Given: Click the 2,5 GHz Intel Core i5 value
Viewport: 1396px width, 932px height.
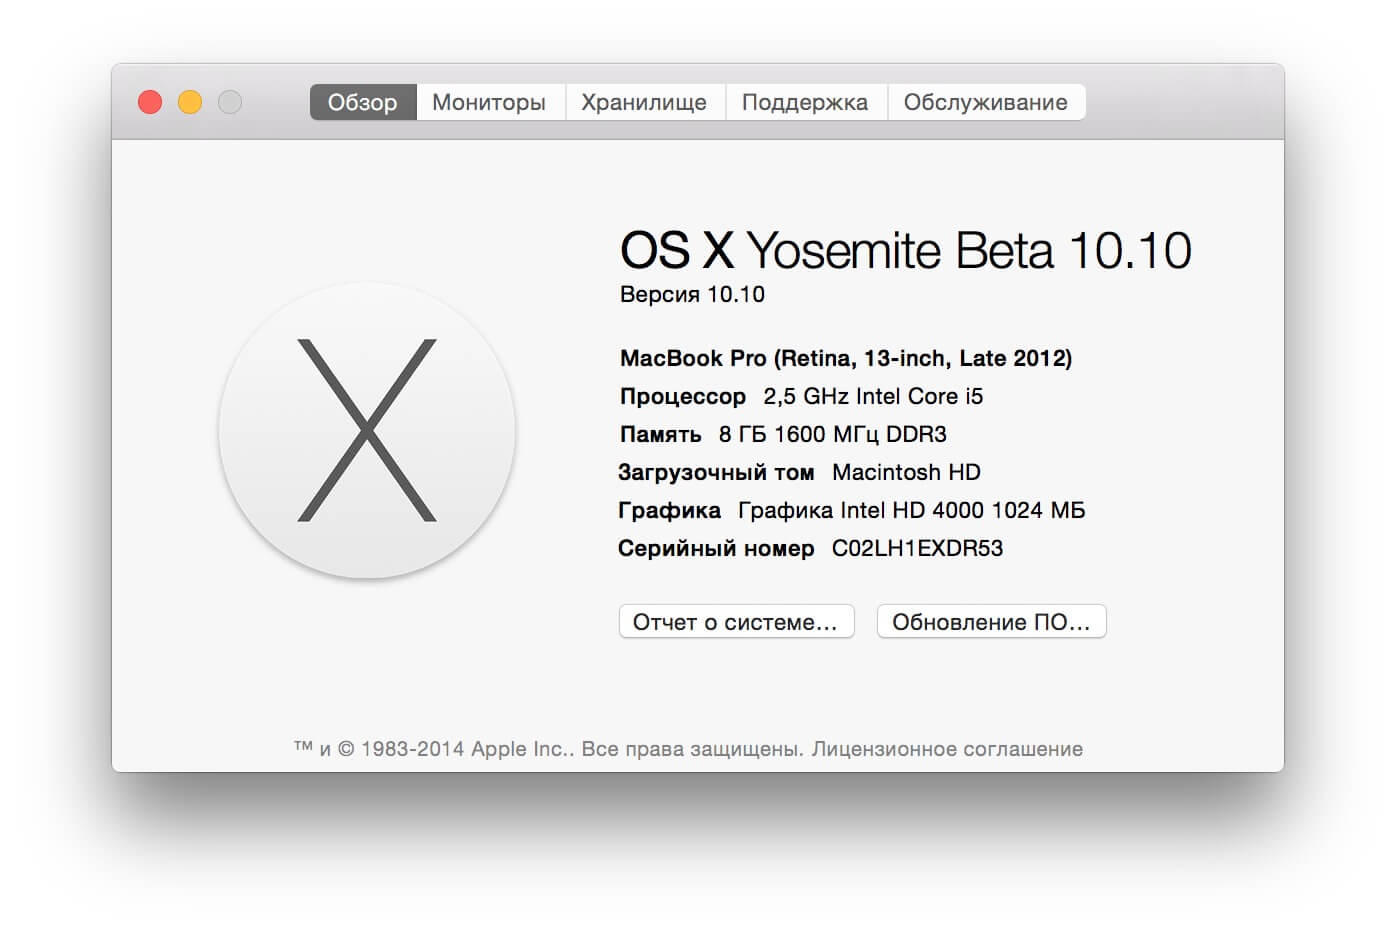Looking at the screenshot, I should (873, 396).
